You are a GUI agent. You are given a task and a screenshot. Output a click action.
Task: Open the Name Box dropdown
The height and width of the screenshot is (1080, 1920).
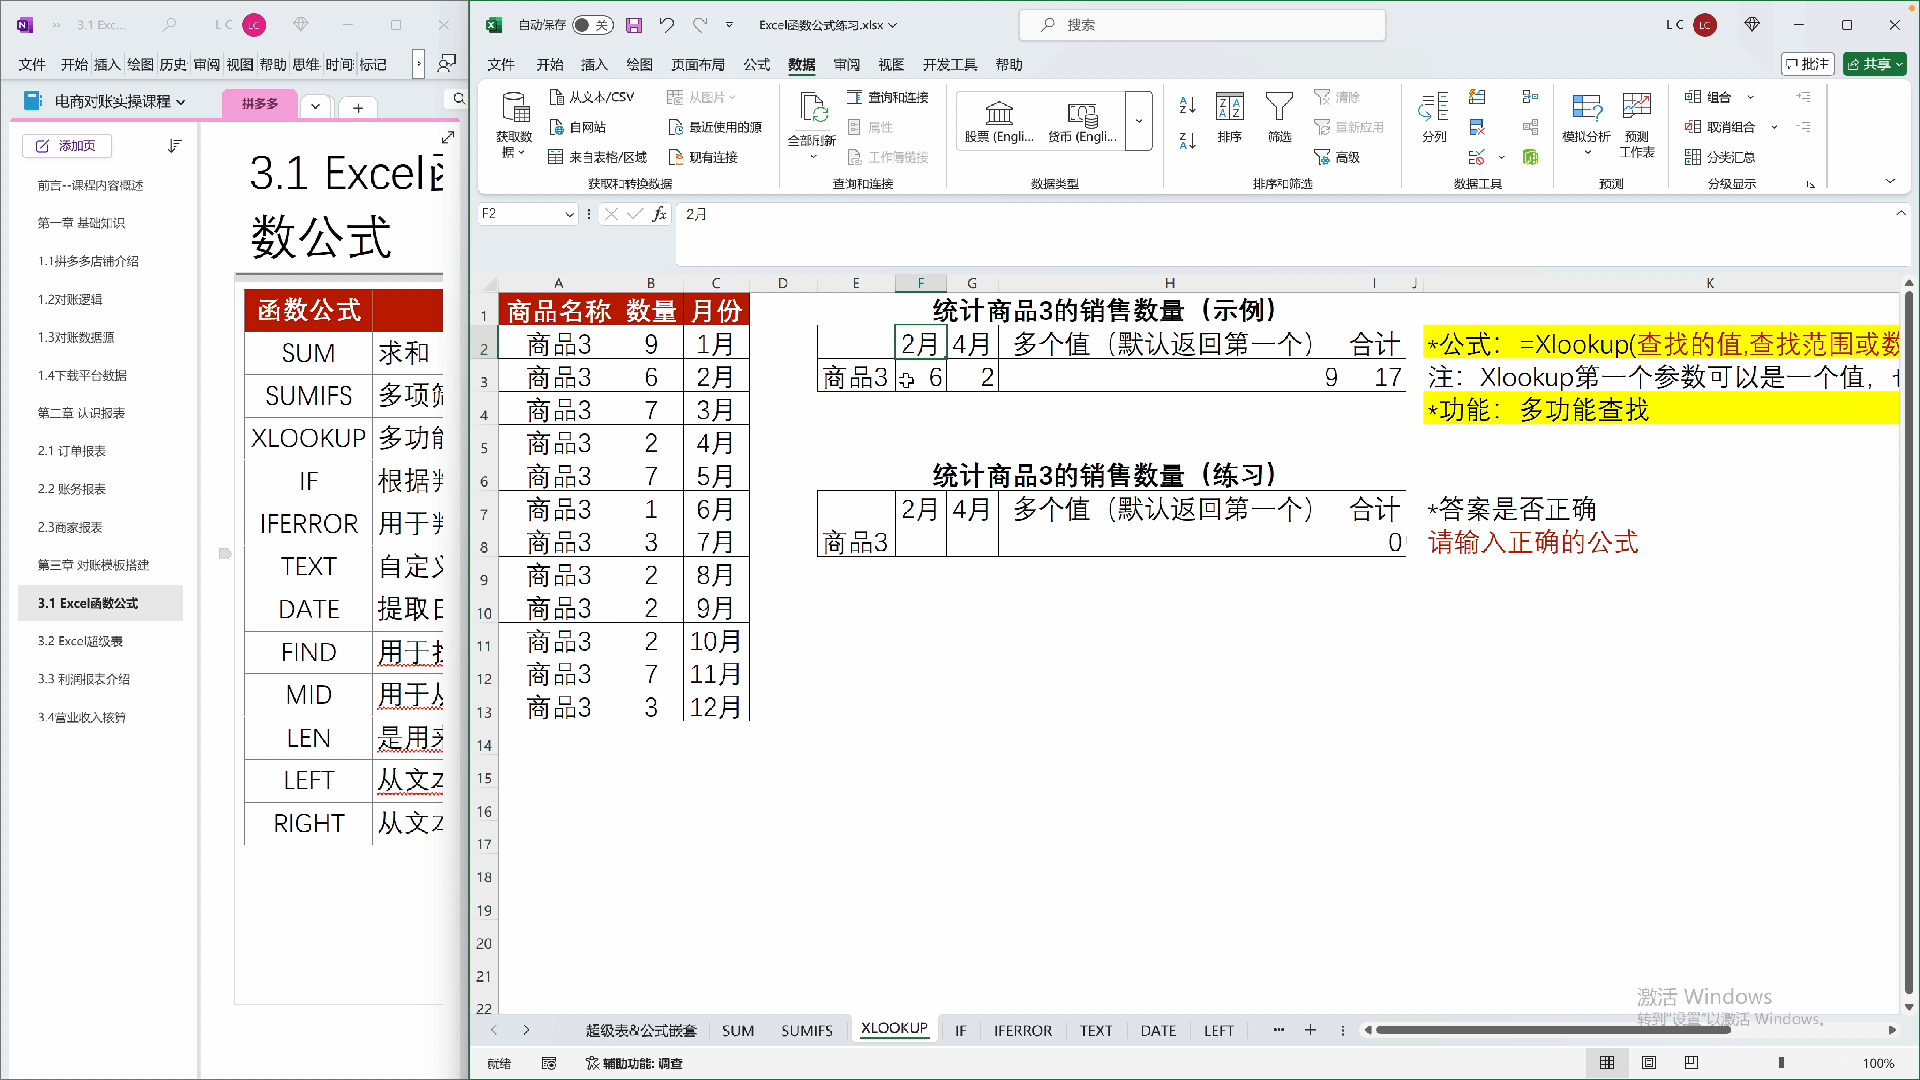pyautogui.click(x=569, y=214)
